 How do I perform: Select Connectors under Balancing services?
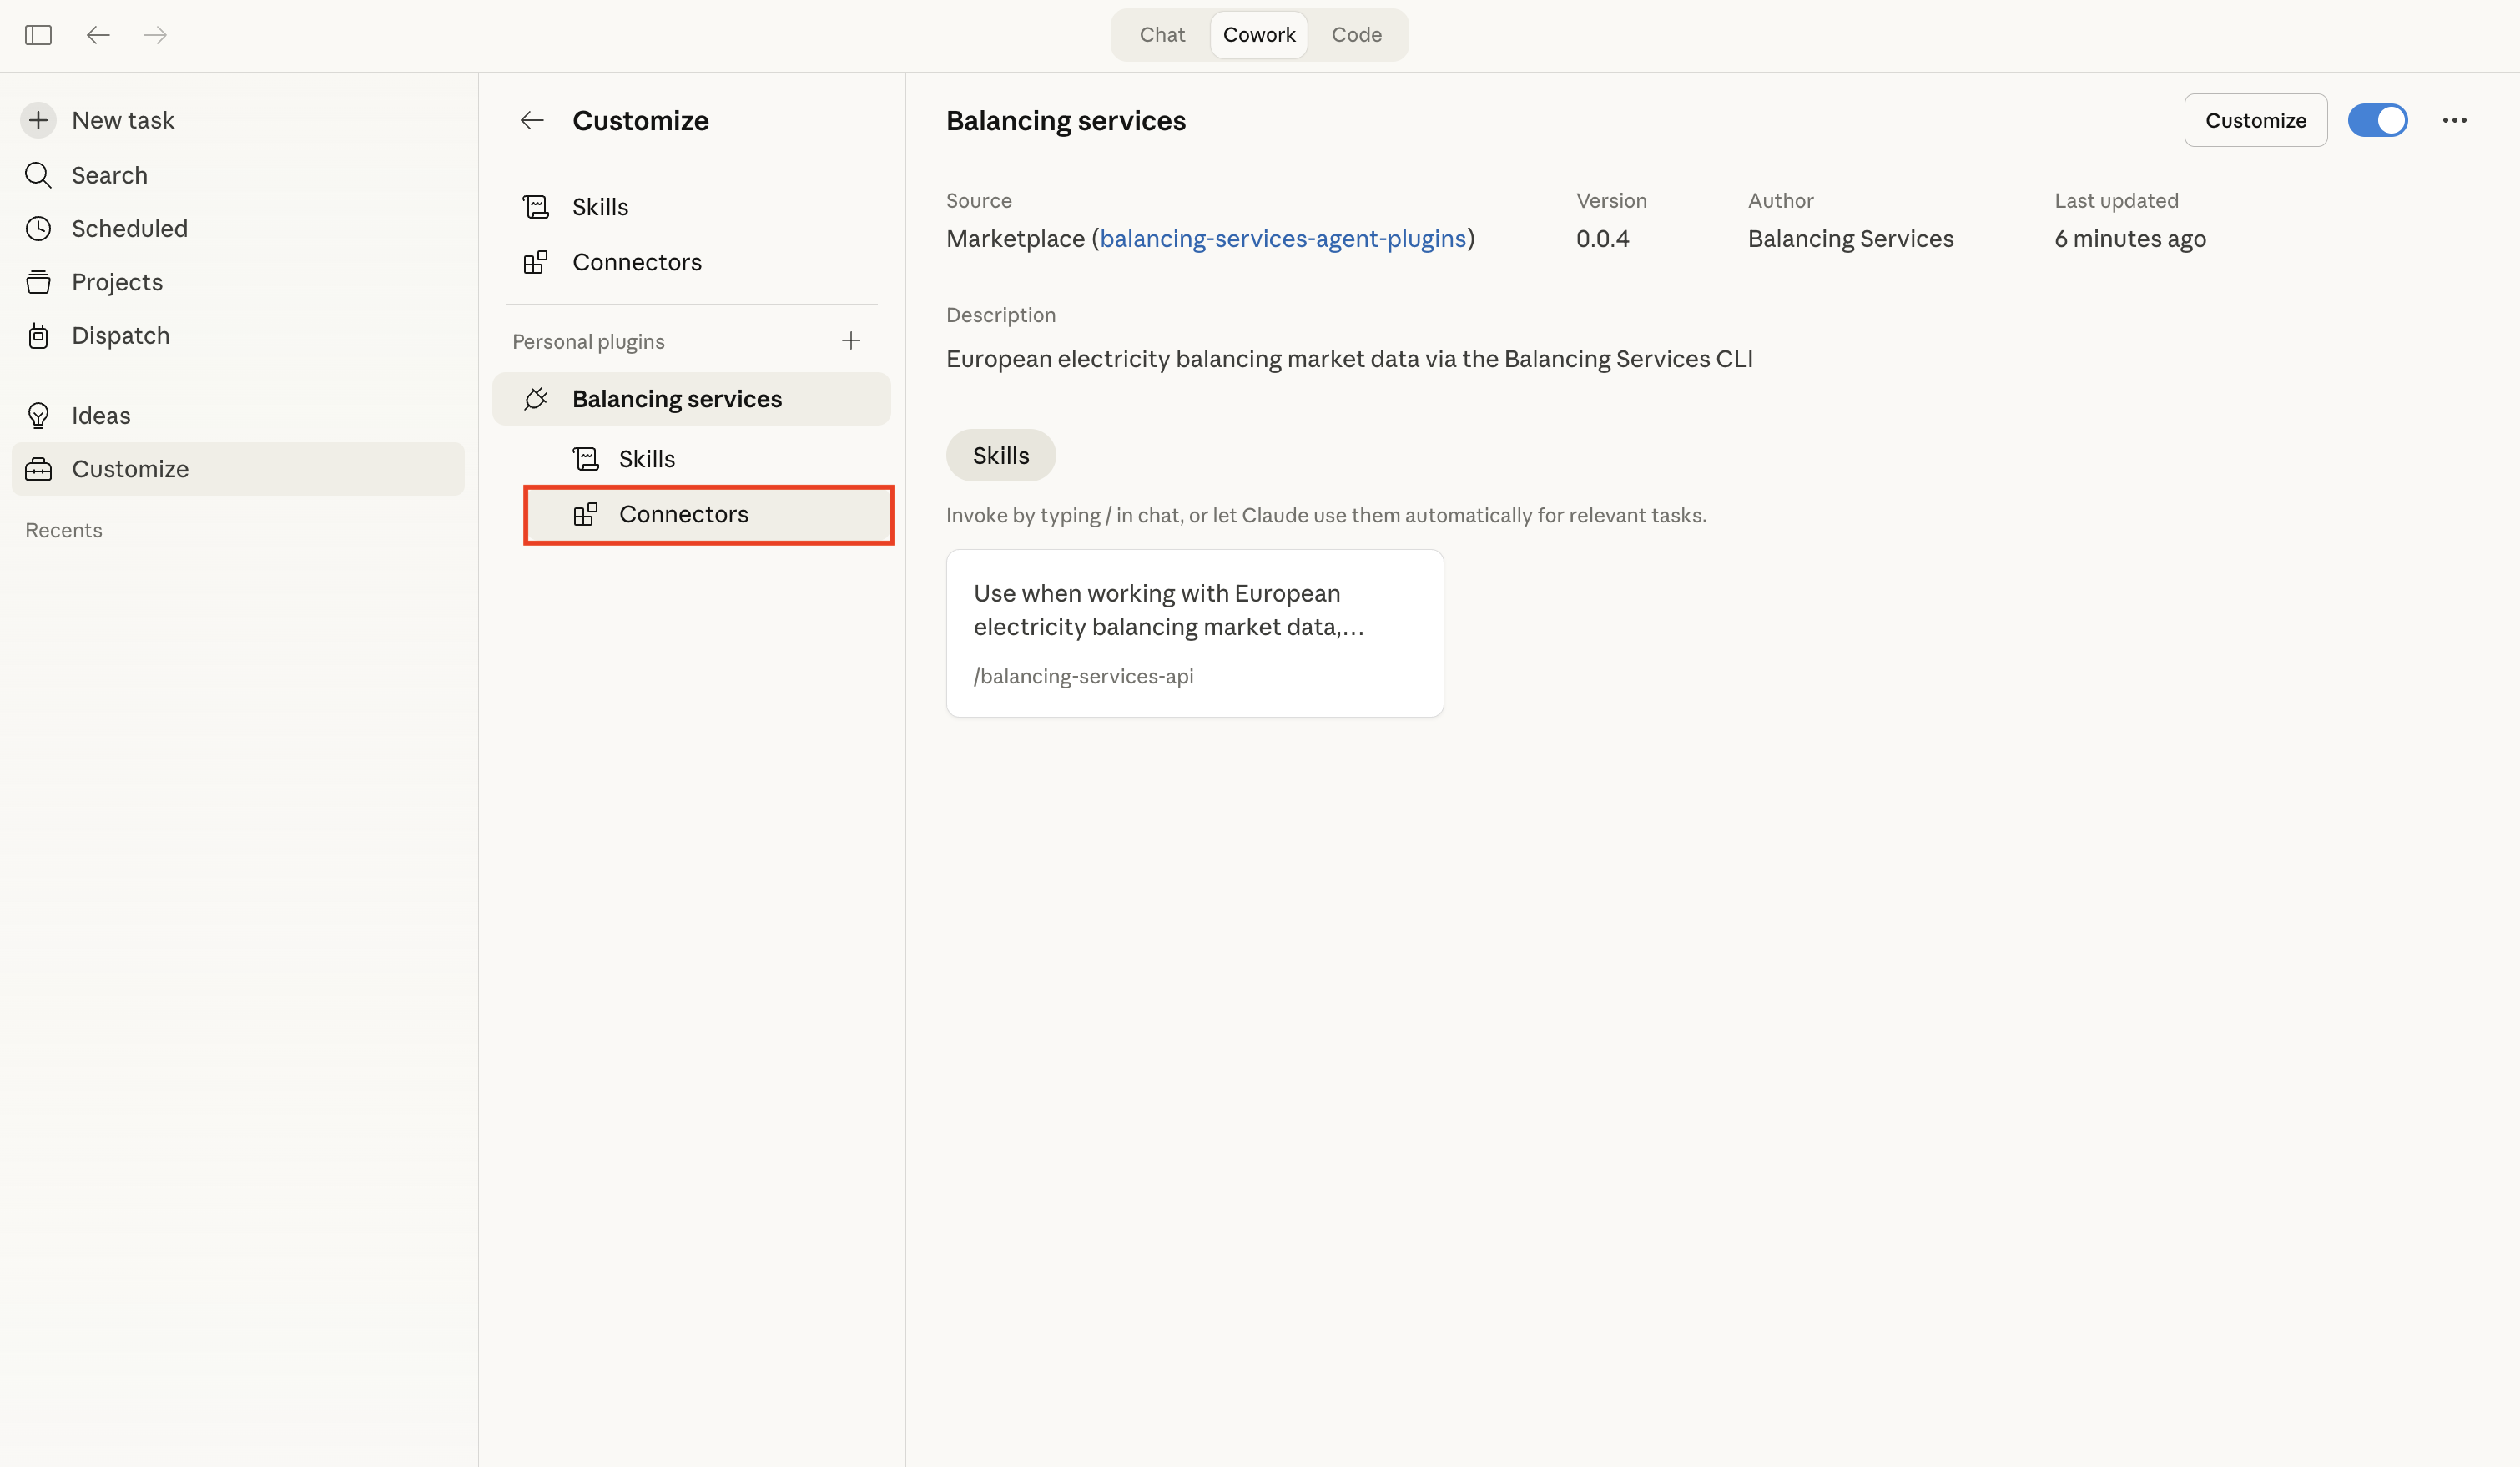tap(683, 514)
